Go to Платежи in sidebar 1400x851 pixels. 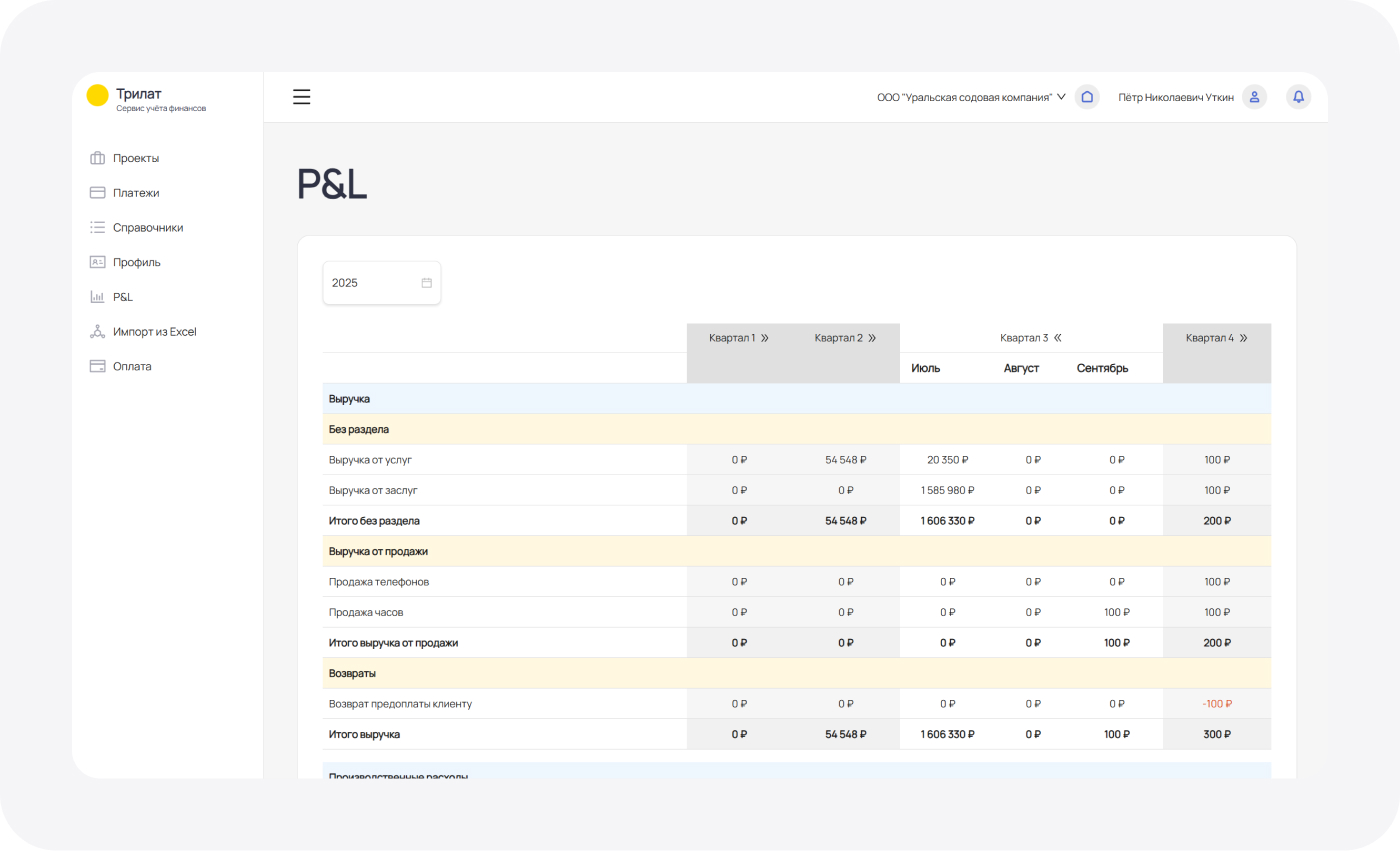click(136, 193)
